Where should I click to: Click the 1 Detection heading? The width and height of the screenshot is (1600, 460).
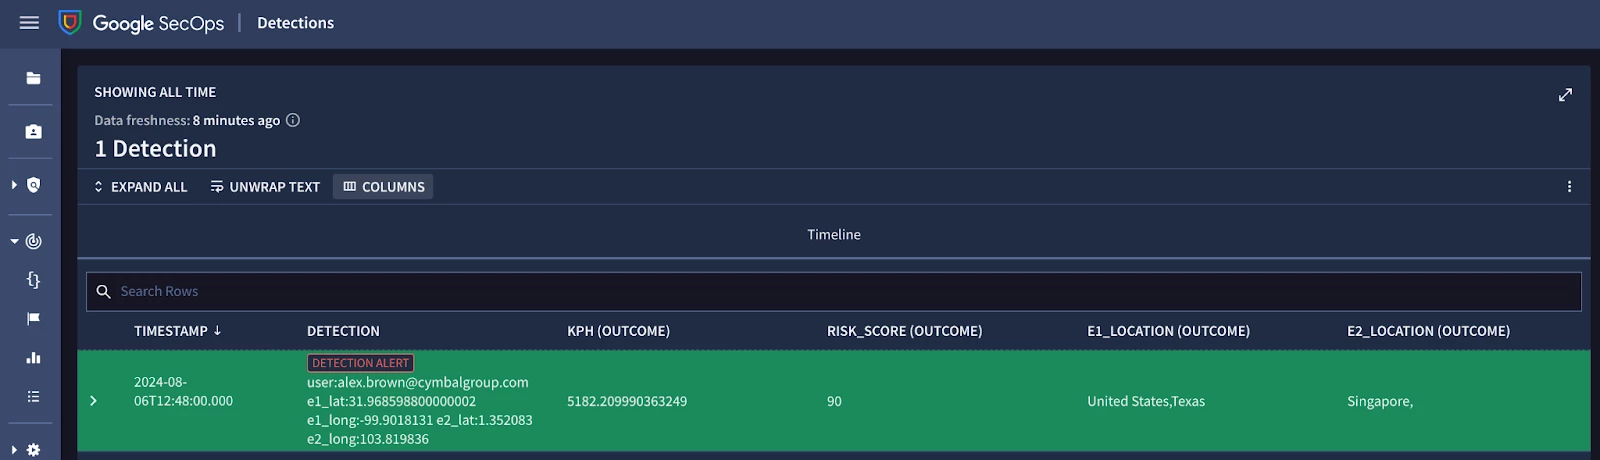click(x=155, y=148)
